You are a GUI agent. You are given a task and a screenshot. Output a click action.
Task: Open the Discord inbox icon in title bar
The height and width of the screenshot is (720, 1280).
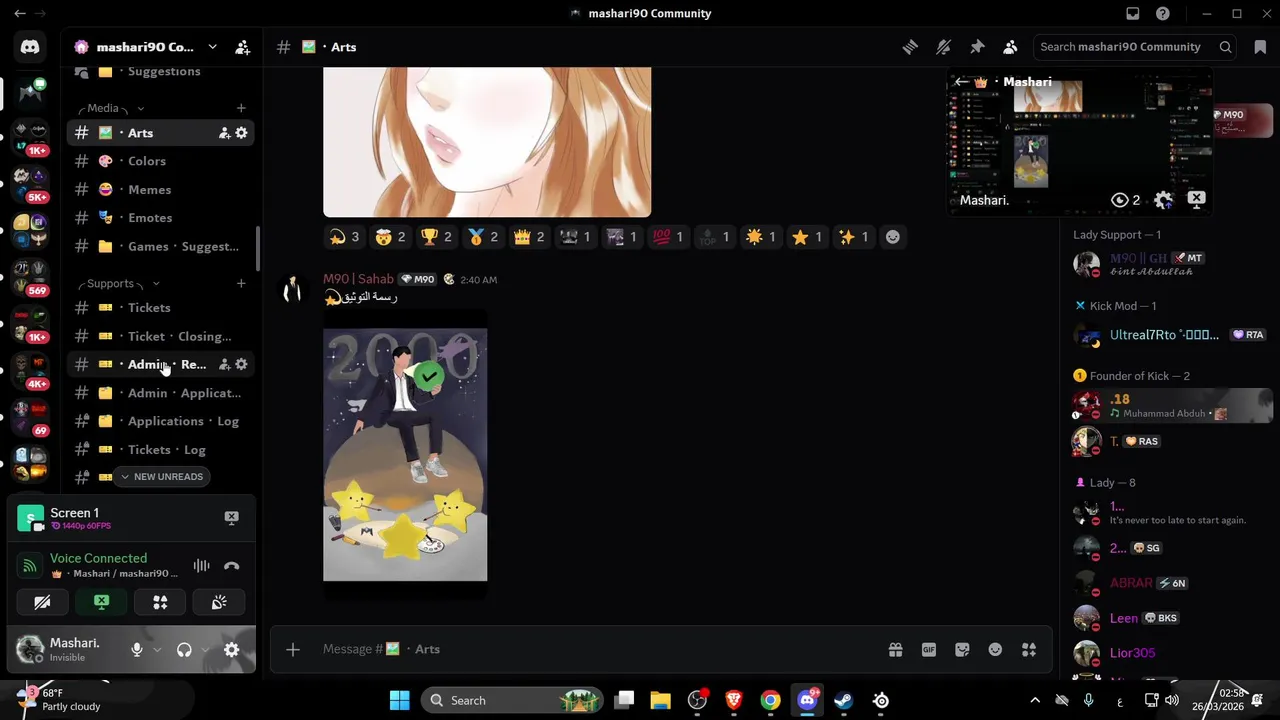tap(1133, 14)
